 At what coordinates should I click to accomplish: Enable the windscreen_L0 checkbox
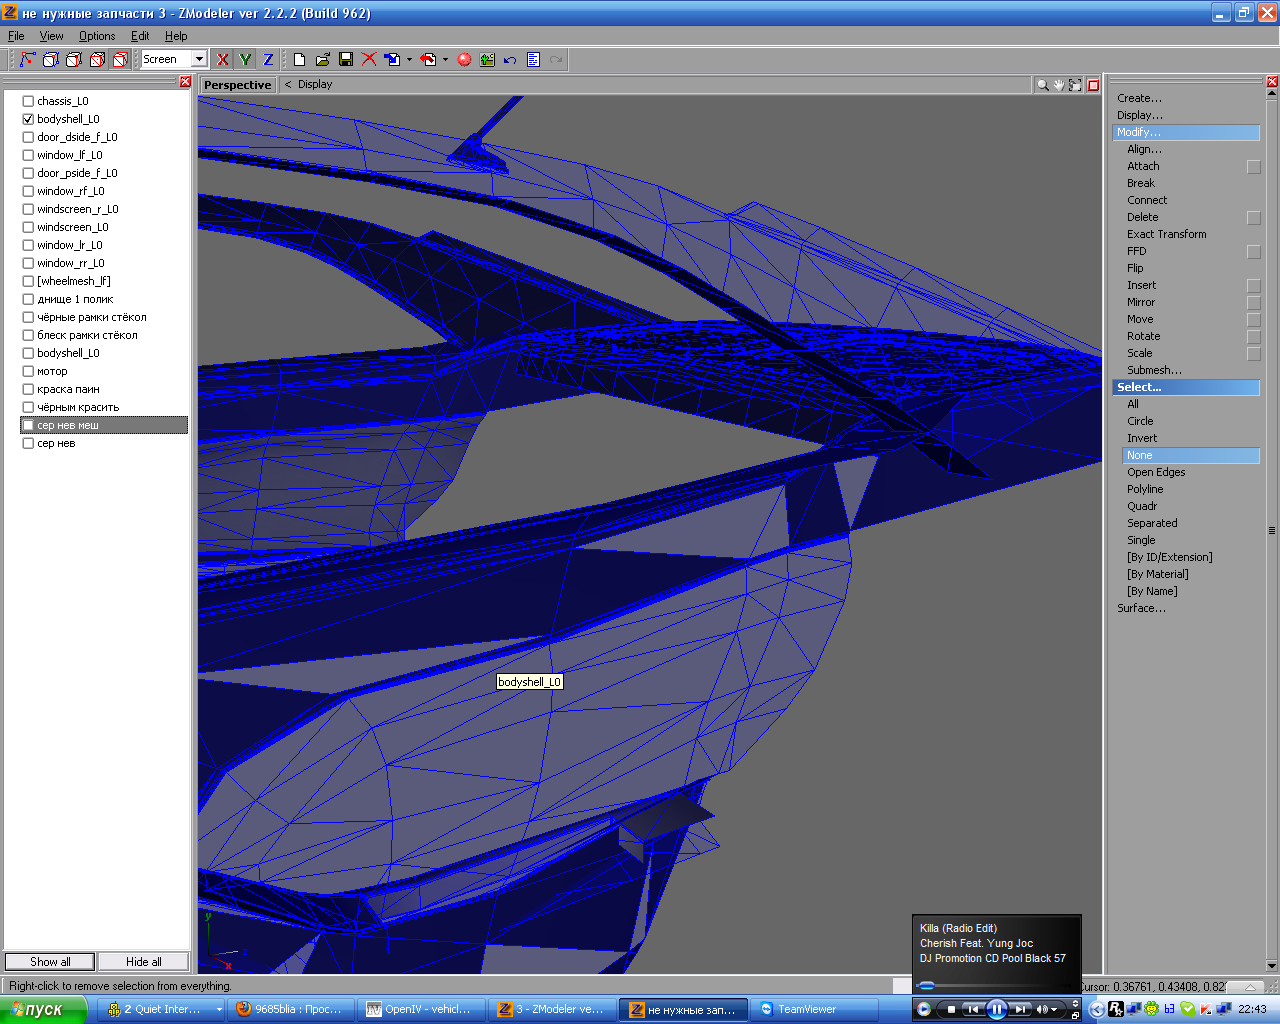click(28, 227)
